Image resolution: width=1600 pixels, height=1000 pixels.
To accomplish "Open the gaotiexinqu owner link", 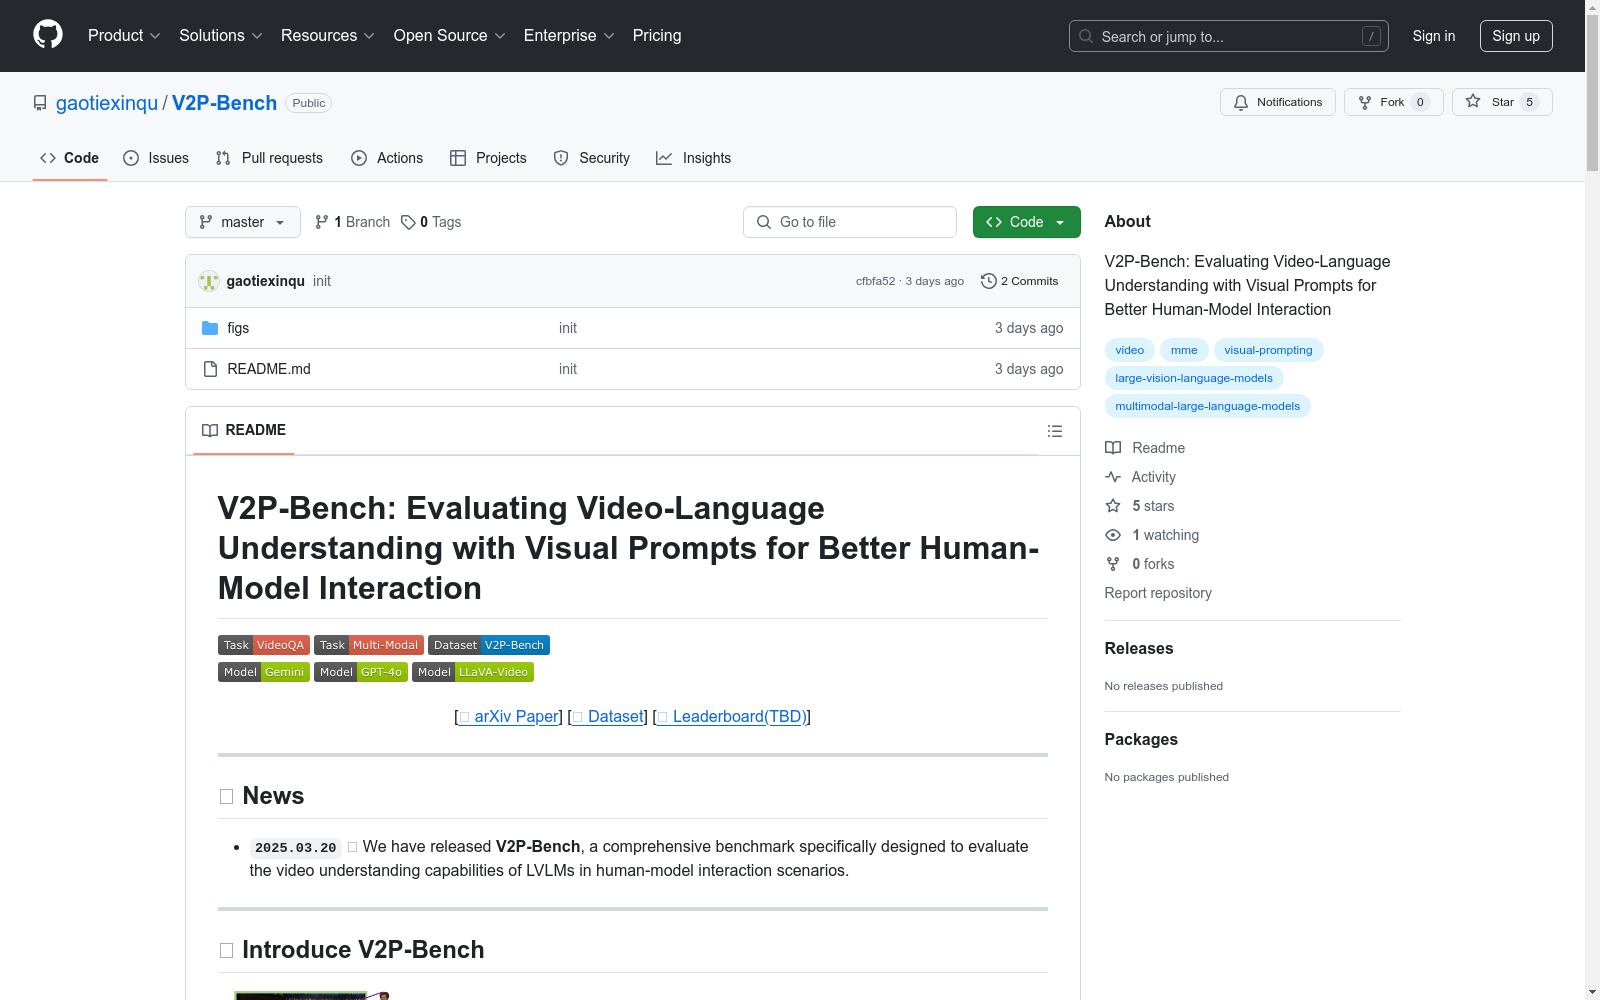I will [107, 103].
